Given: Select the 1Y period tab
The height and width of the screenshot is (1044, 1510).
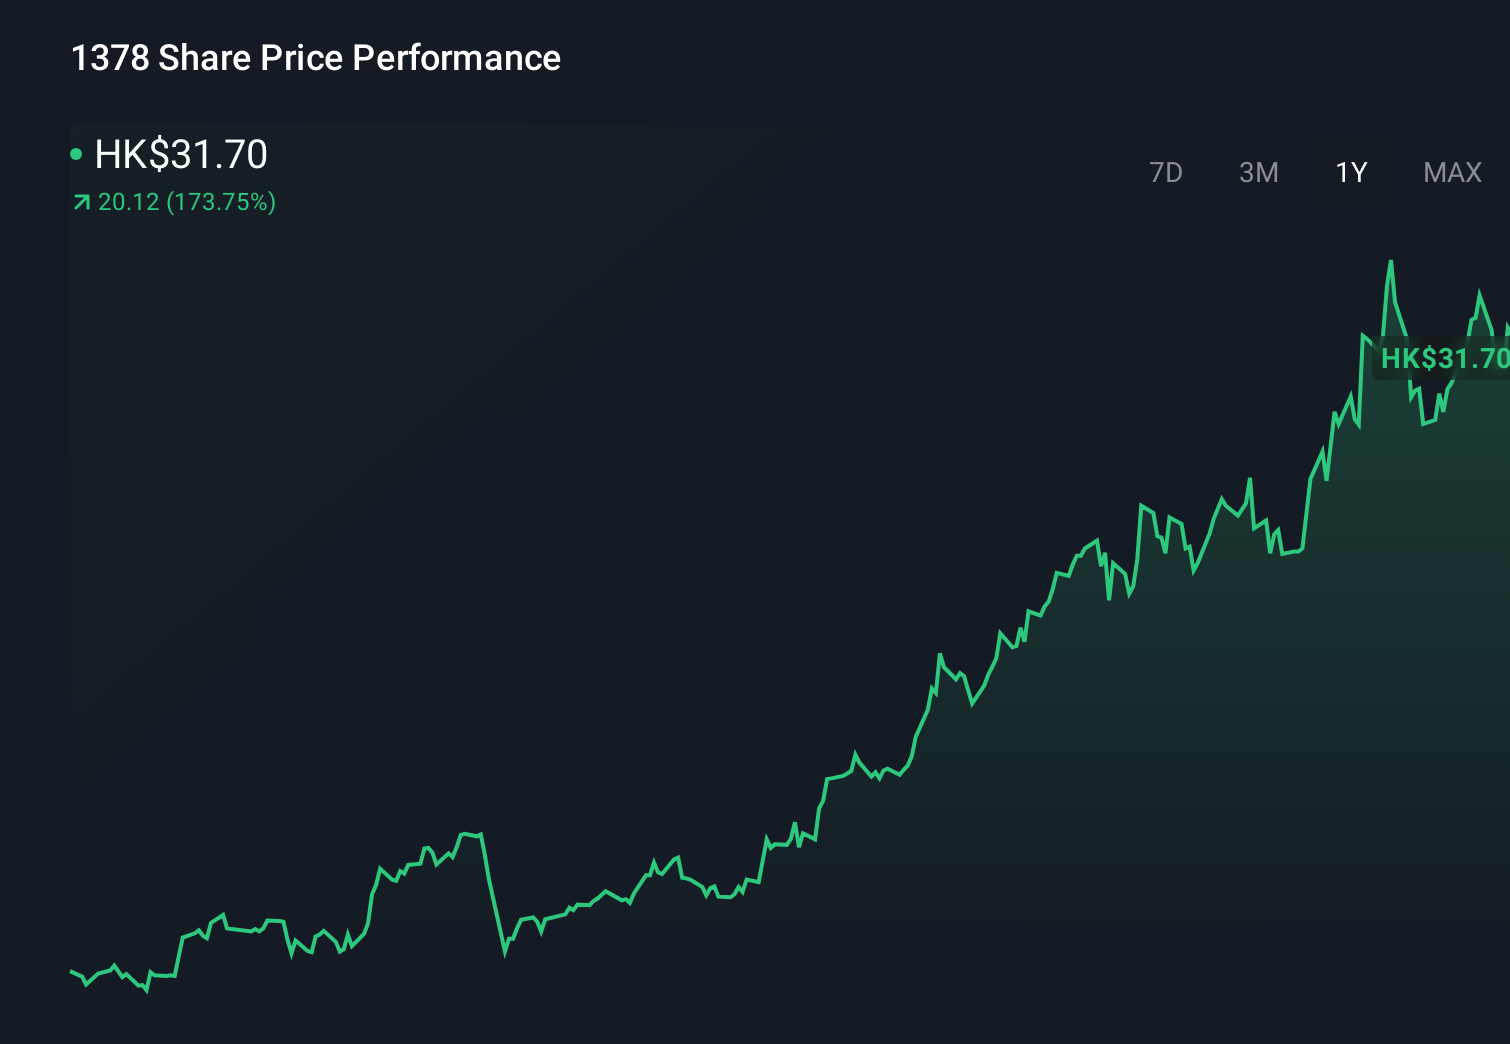Looking at the screenshot, I should click(1350, 172).
